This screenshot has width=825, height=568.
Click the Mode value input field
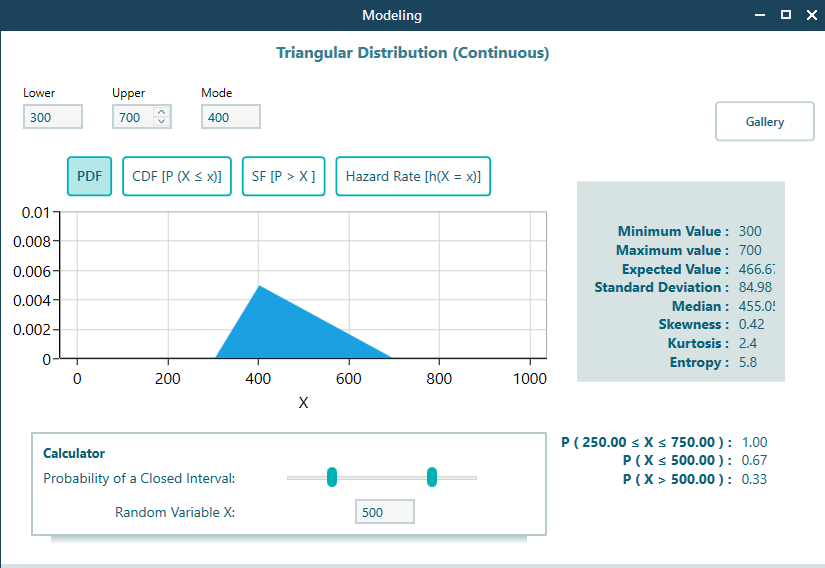(x=230, y=117)
